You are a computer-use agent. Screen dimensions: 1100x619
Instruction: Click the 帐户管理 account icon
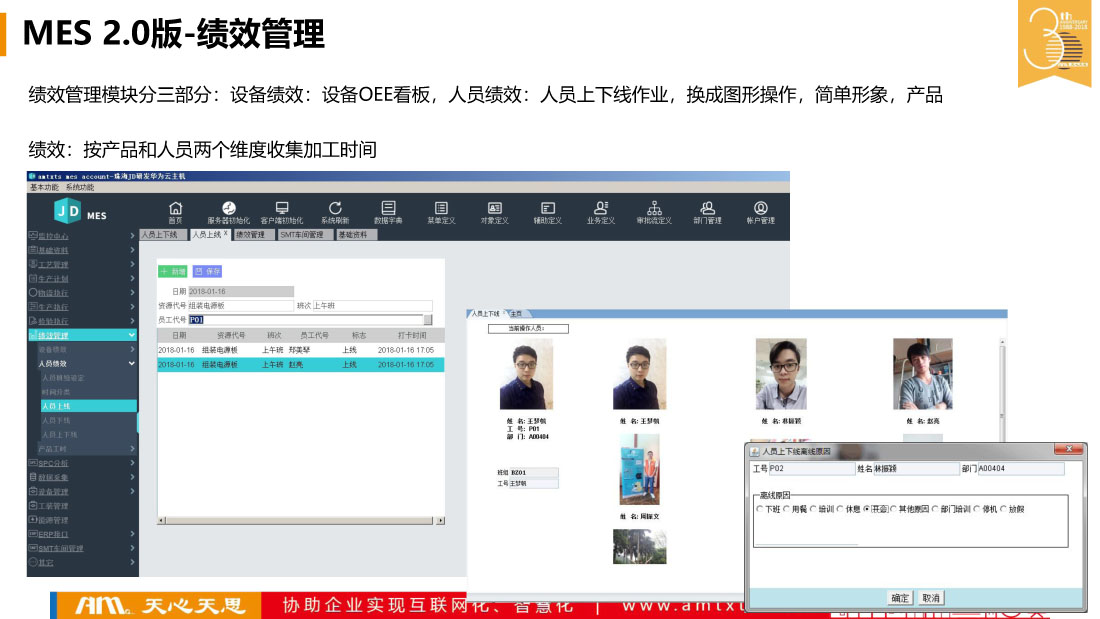click(x=760, y=209)
